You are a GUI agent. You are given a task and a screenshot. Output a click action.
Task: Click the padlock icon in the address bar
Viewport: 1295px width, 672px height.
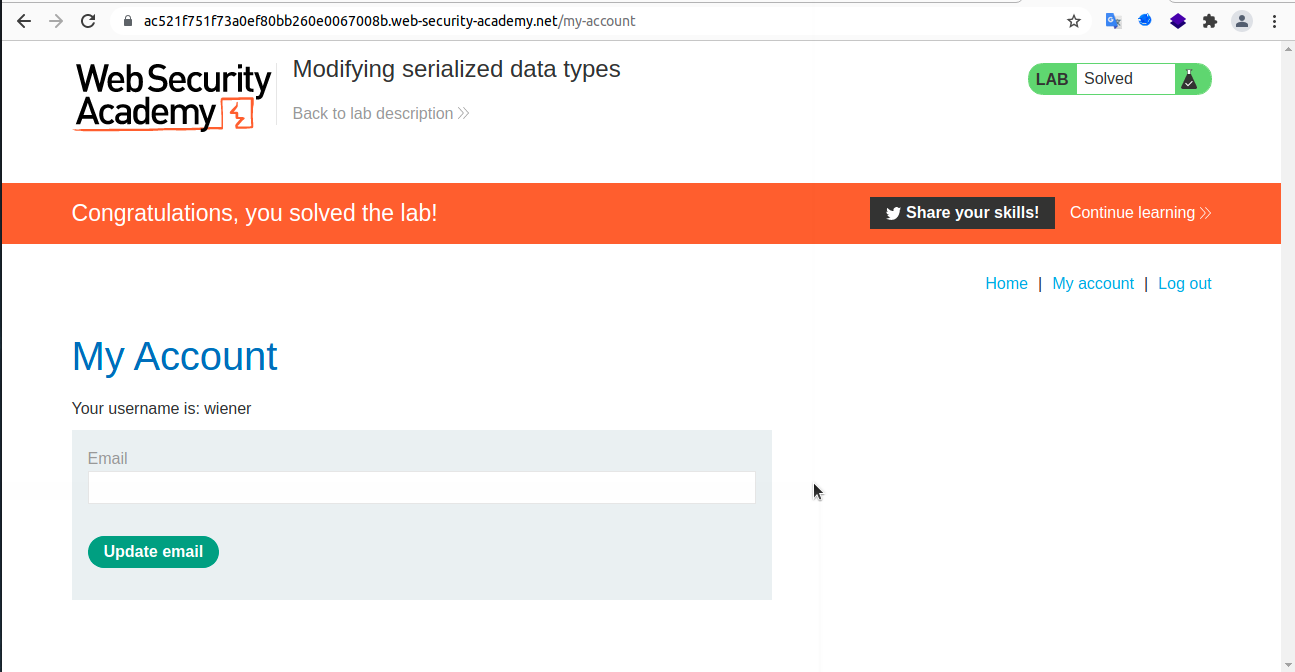(126, 20)
